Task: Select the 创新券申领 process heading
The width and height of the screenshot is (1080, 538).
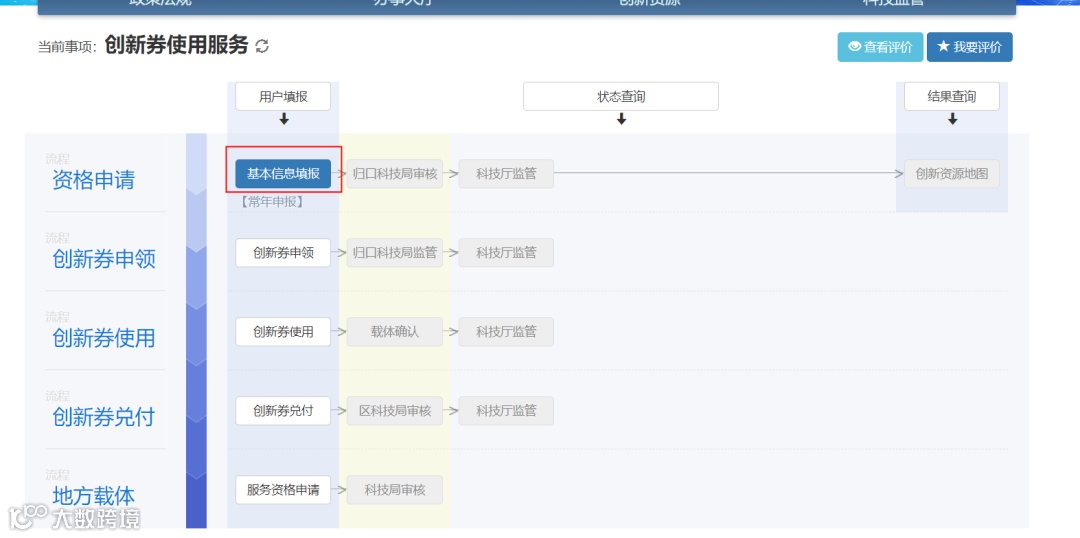Action: click(x=104, y=260)
